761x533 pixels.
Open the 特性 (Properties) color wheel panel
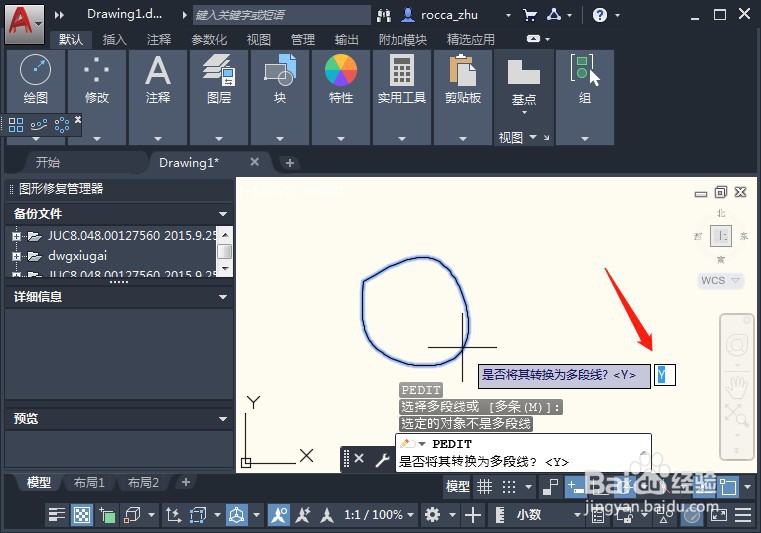click(x=341, y=97)
